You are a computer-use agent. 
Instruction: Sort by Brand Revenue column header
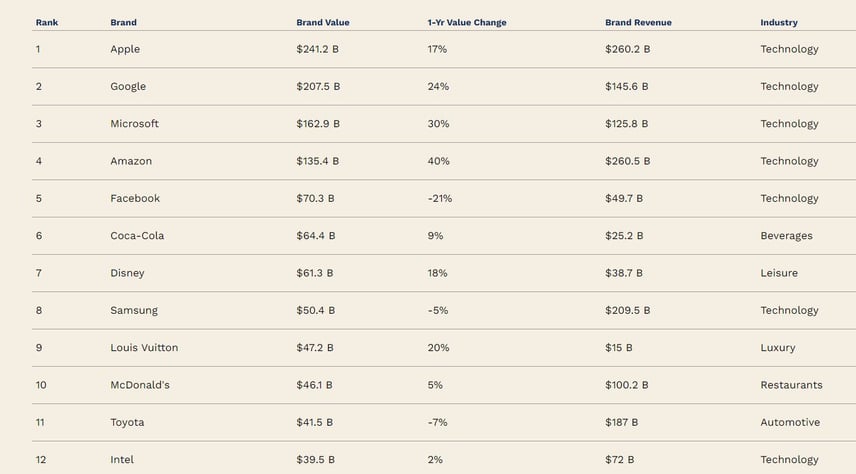point(638,22)
